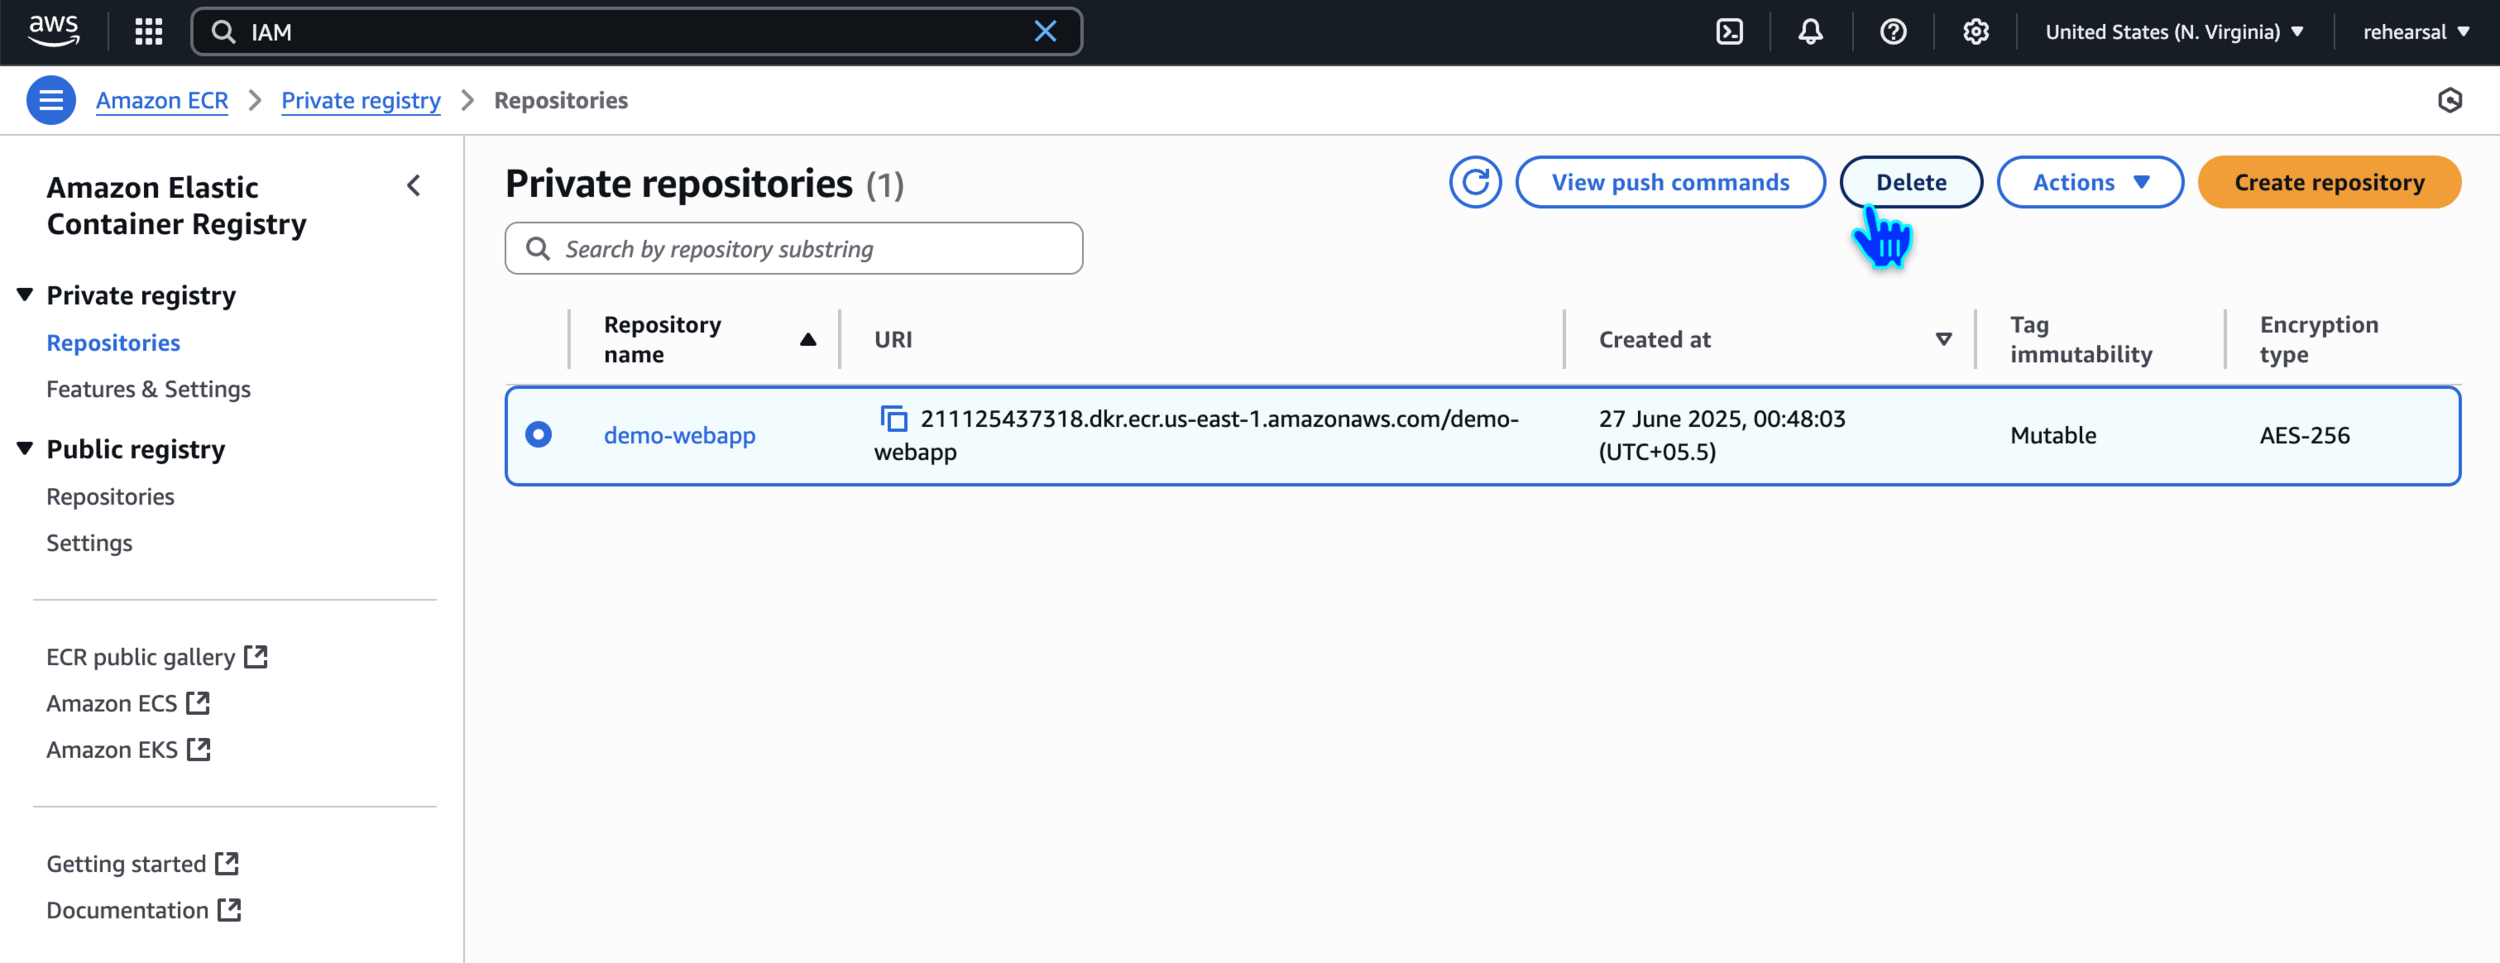The height and width of the screenshot is (963, 2500).
Task: Click the AES-256 cell value
Action: 2304,435
